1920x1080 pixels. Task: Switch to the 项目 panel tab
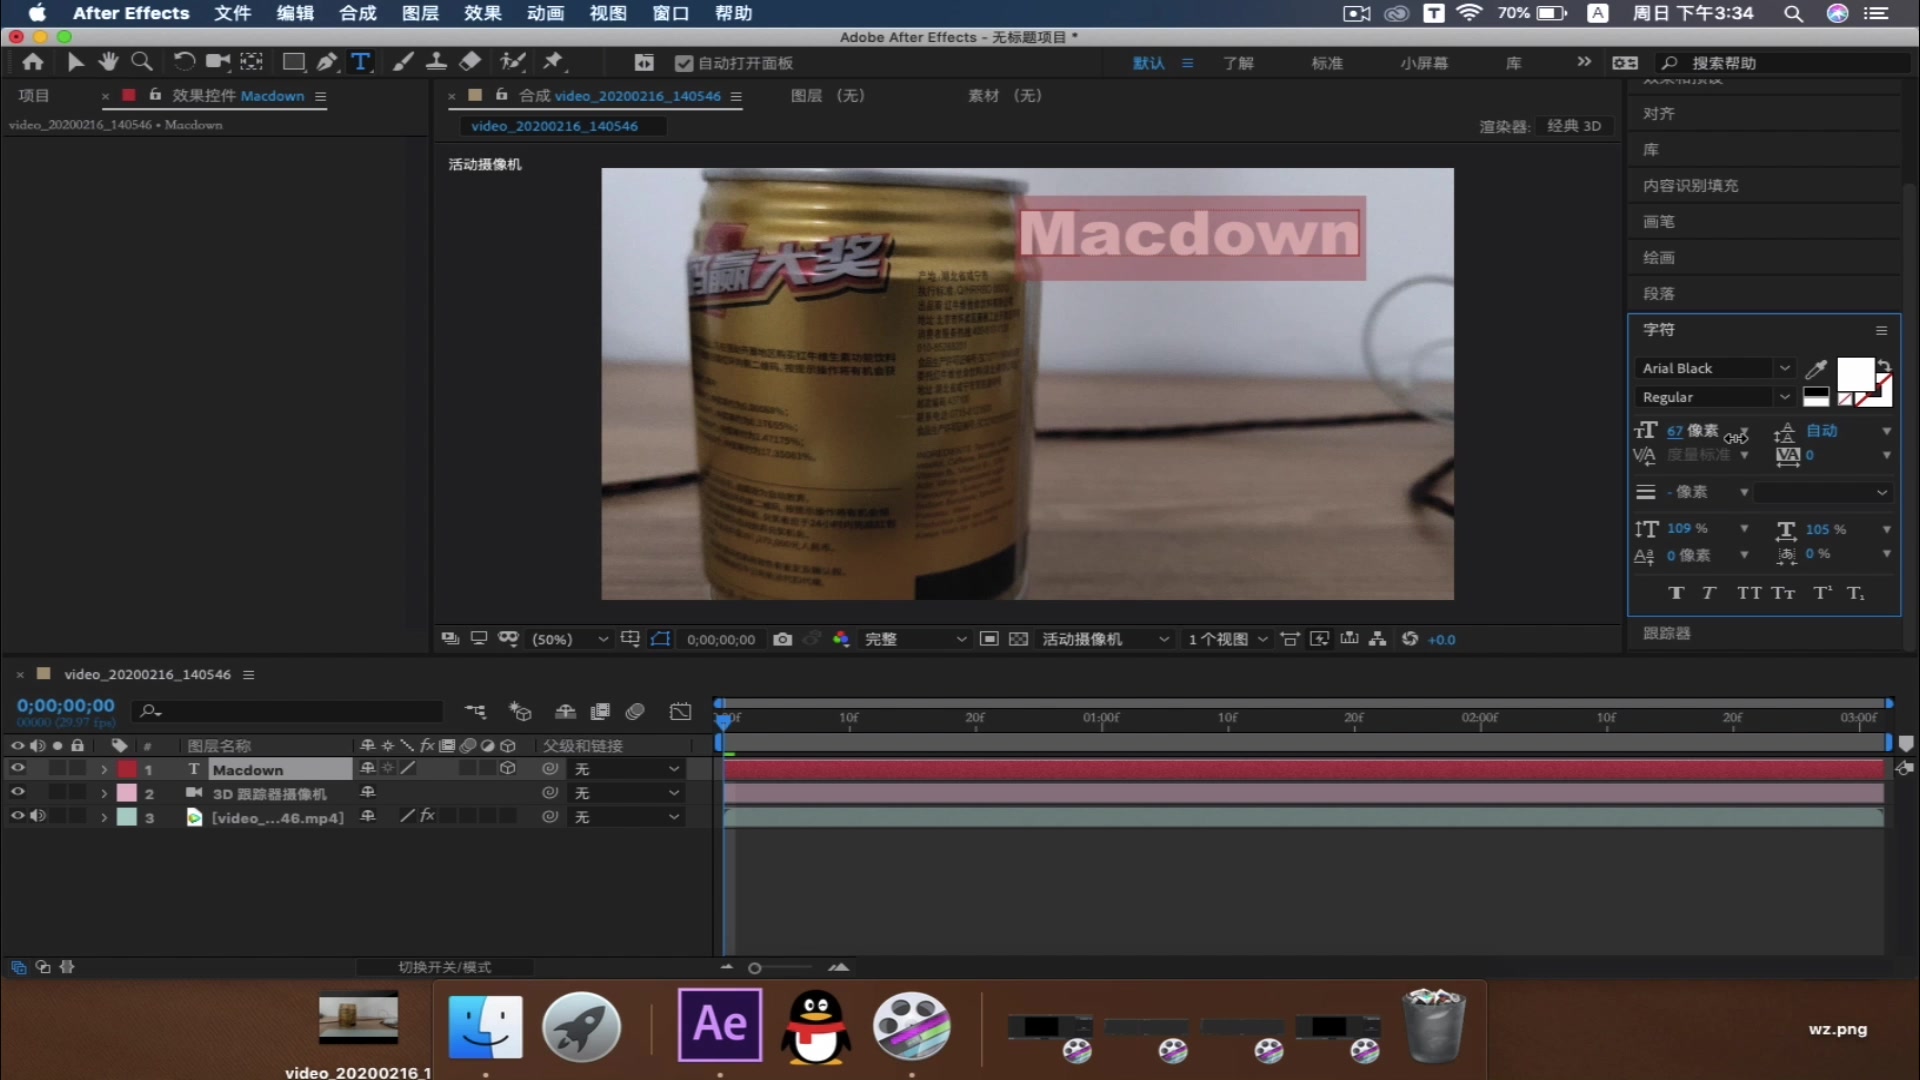(x=34, y=96)
